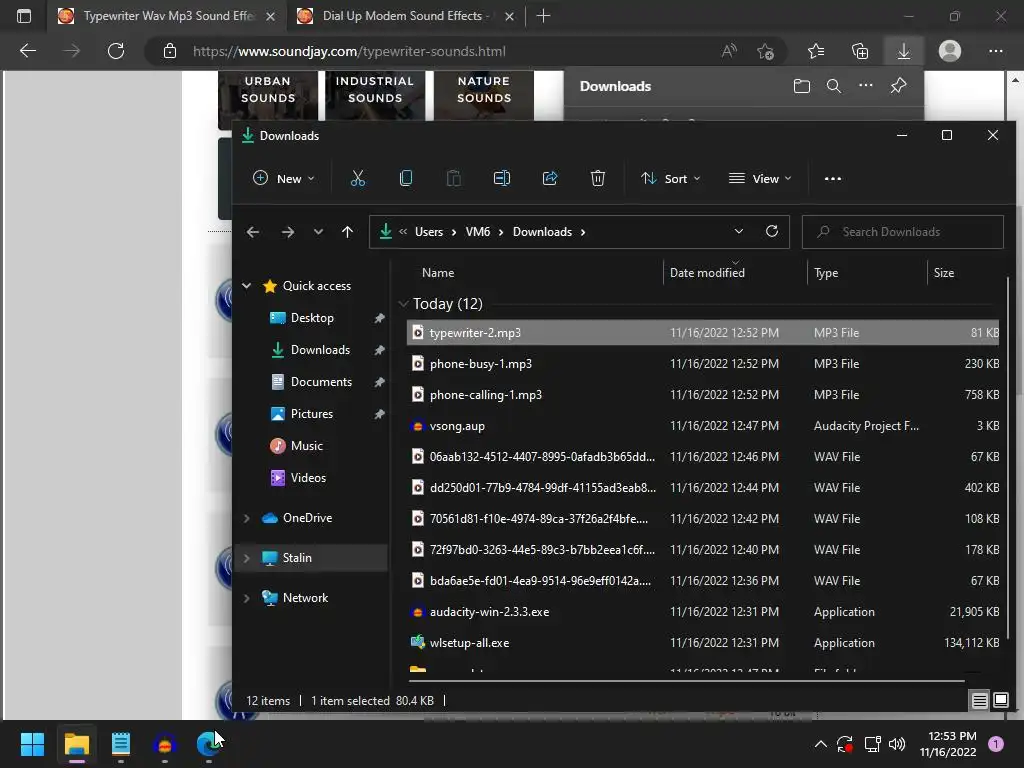Image resolution: width=1024 pixels, height=768 pixels.
Task: Select audacity-win-2.3.3.exe file
Action: (x=703, y=612)
